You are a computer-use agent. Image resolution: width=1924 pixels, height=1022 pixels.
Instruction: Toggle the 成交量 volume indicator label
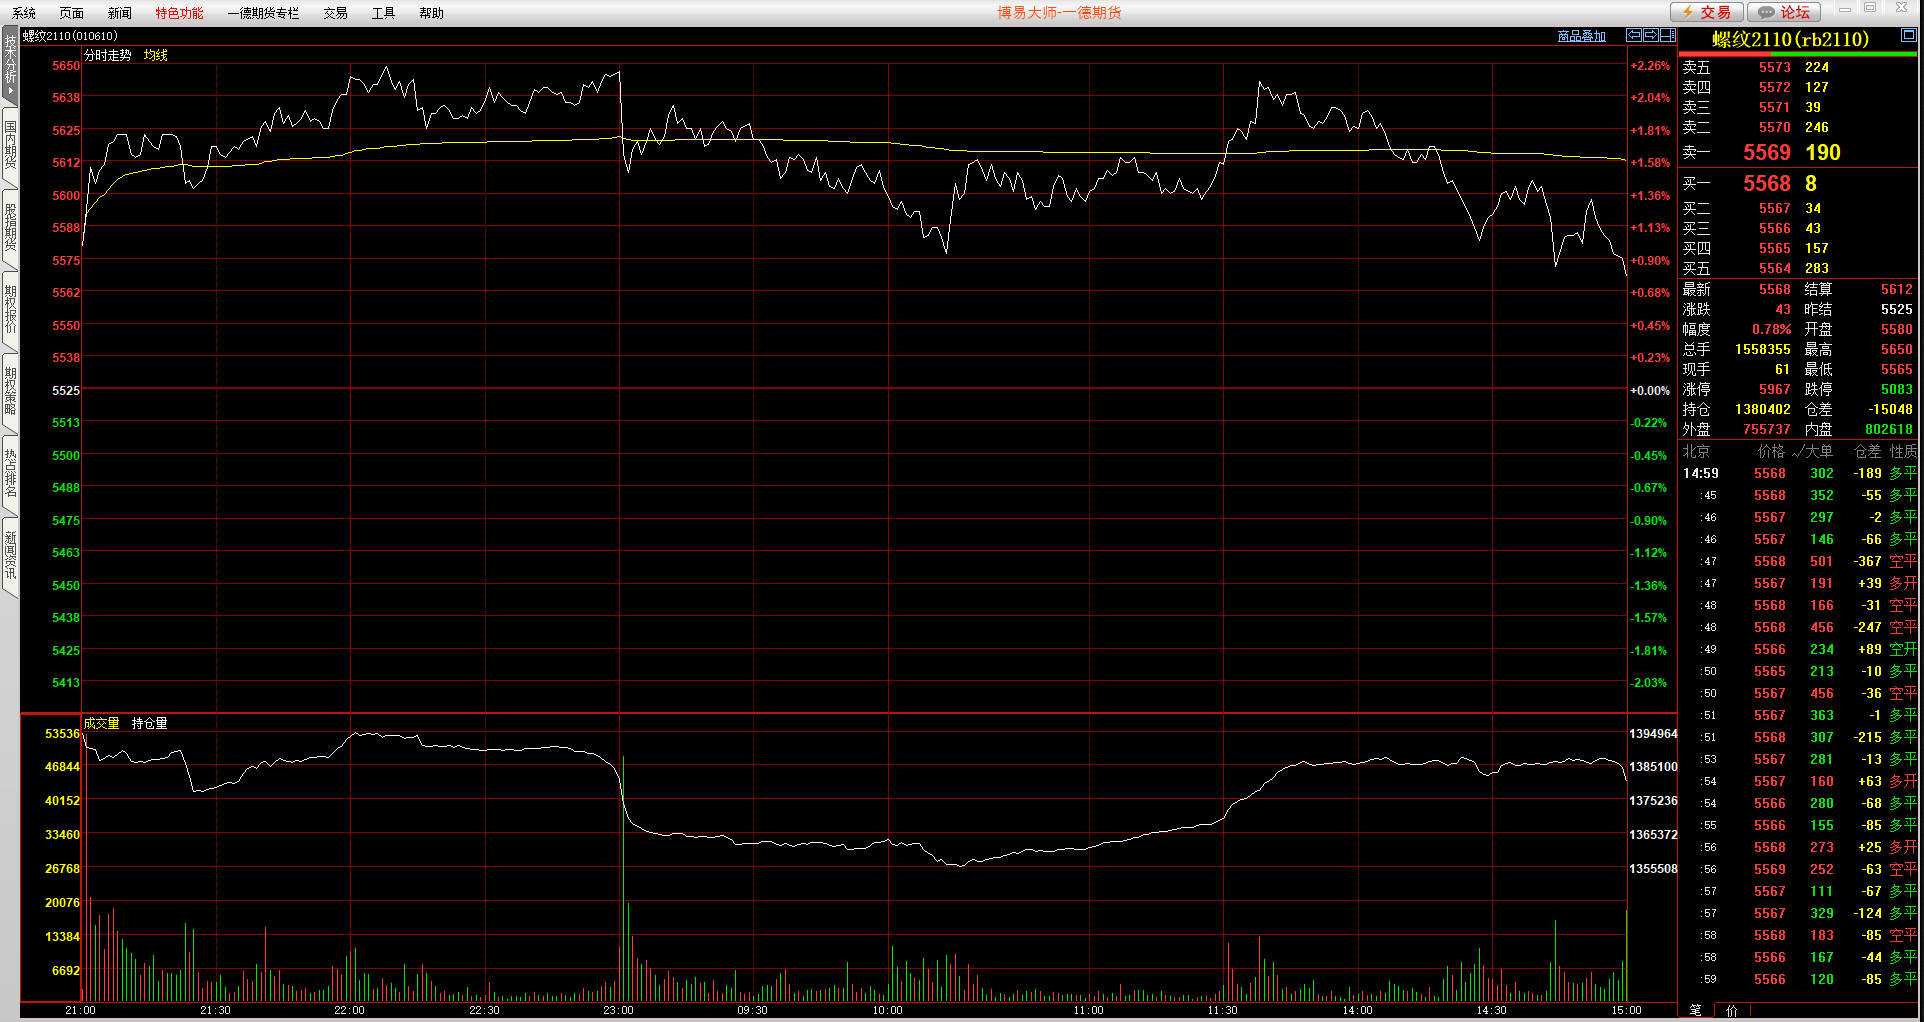pos(101,723)
